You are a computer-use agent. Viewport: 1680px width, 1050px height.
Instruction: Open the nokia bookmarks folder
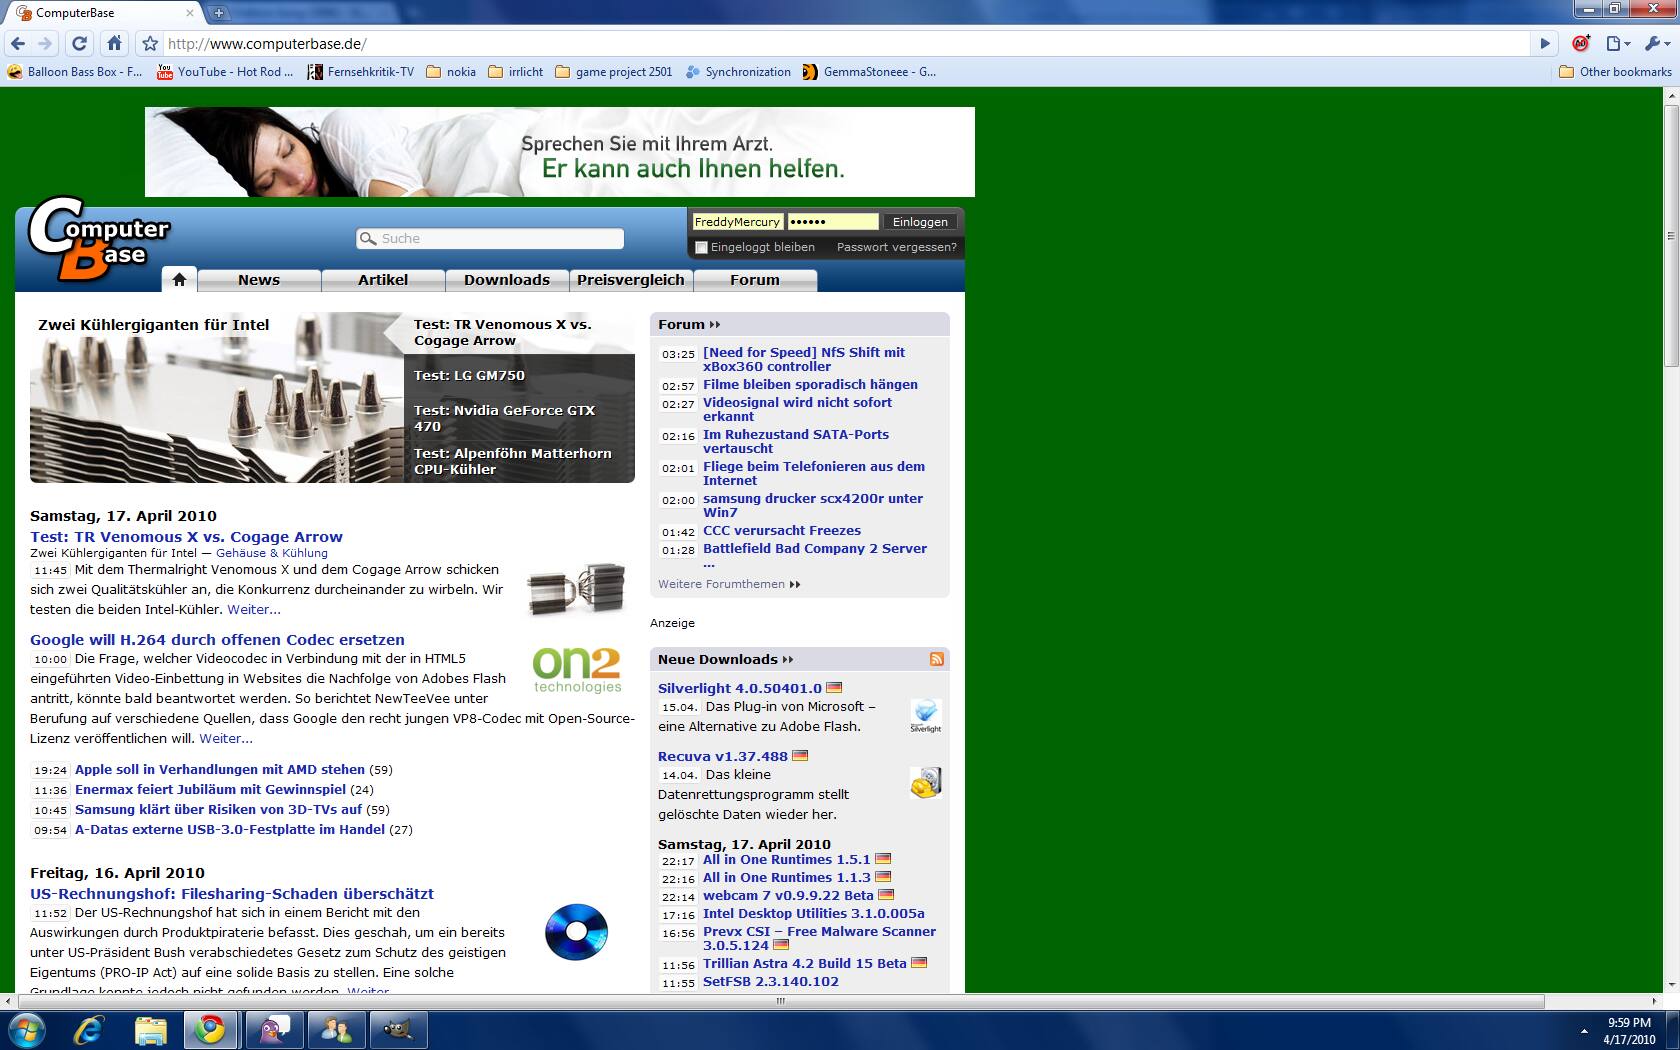[x=451, y=72]
